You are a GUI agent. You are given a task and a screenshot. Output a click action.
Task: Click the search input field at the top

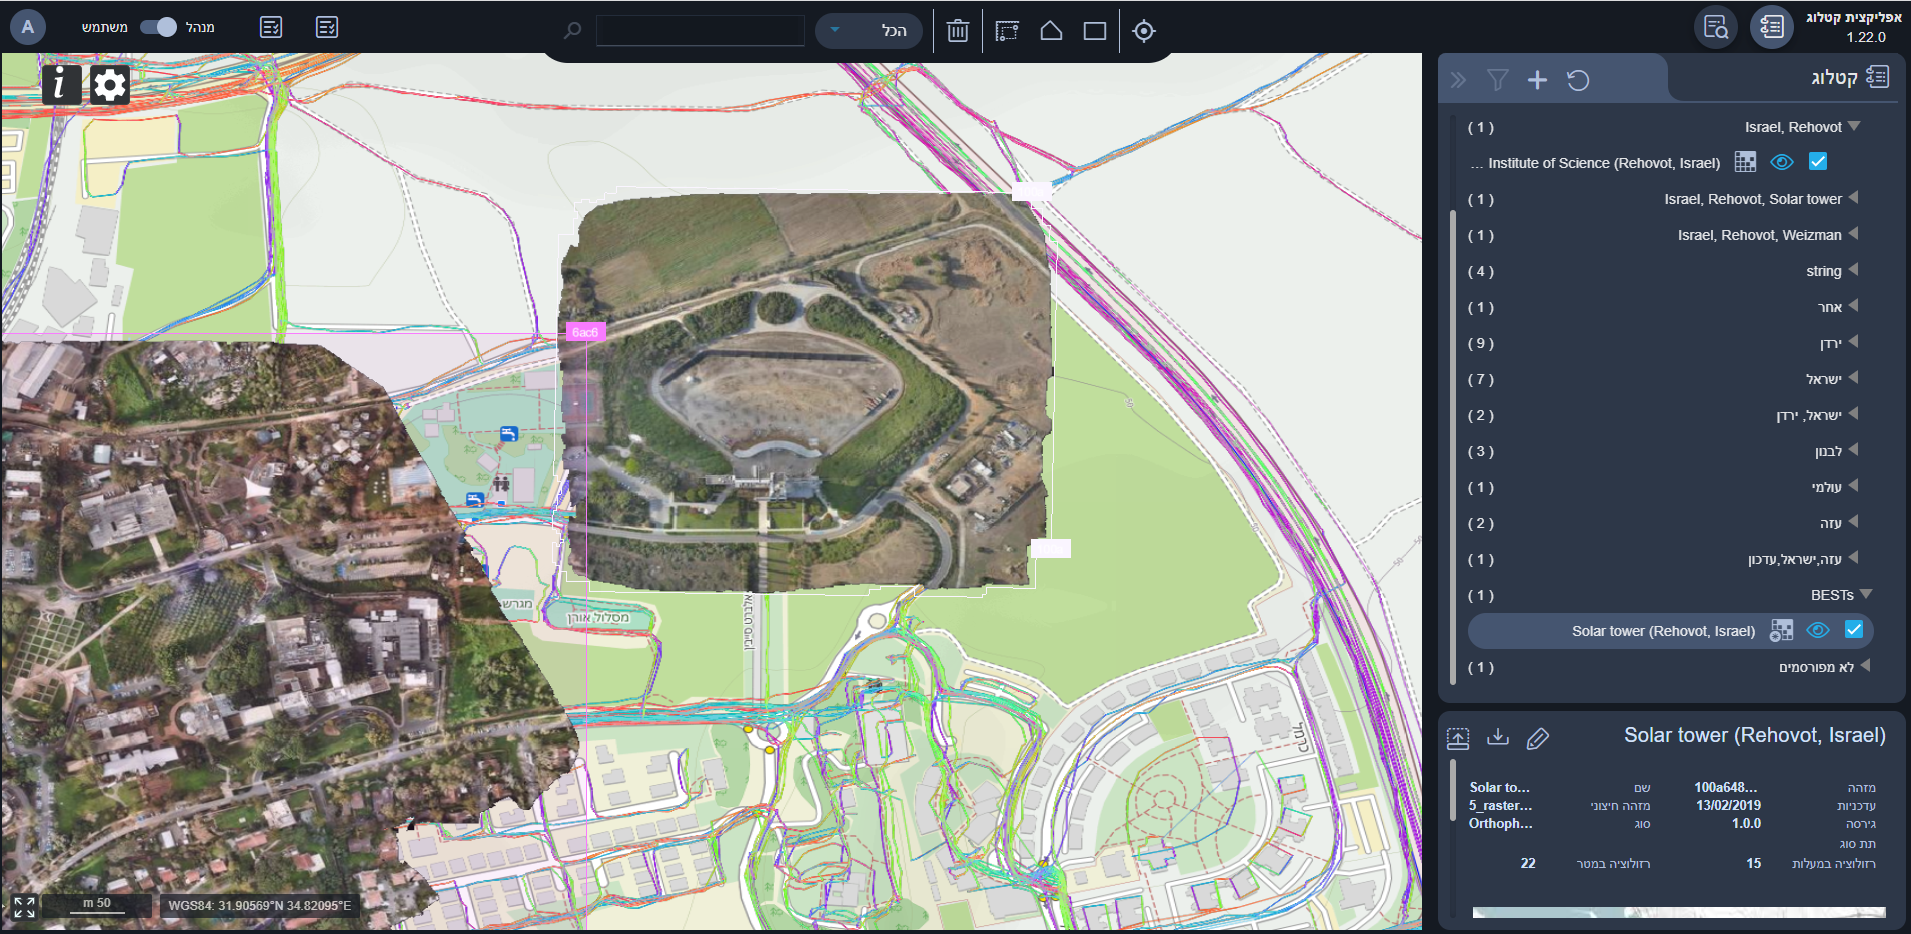(x=700, y=31)
